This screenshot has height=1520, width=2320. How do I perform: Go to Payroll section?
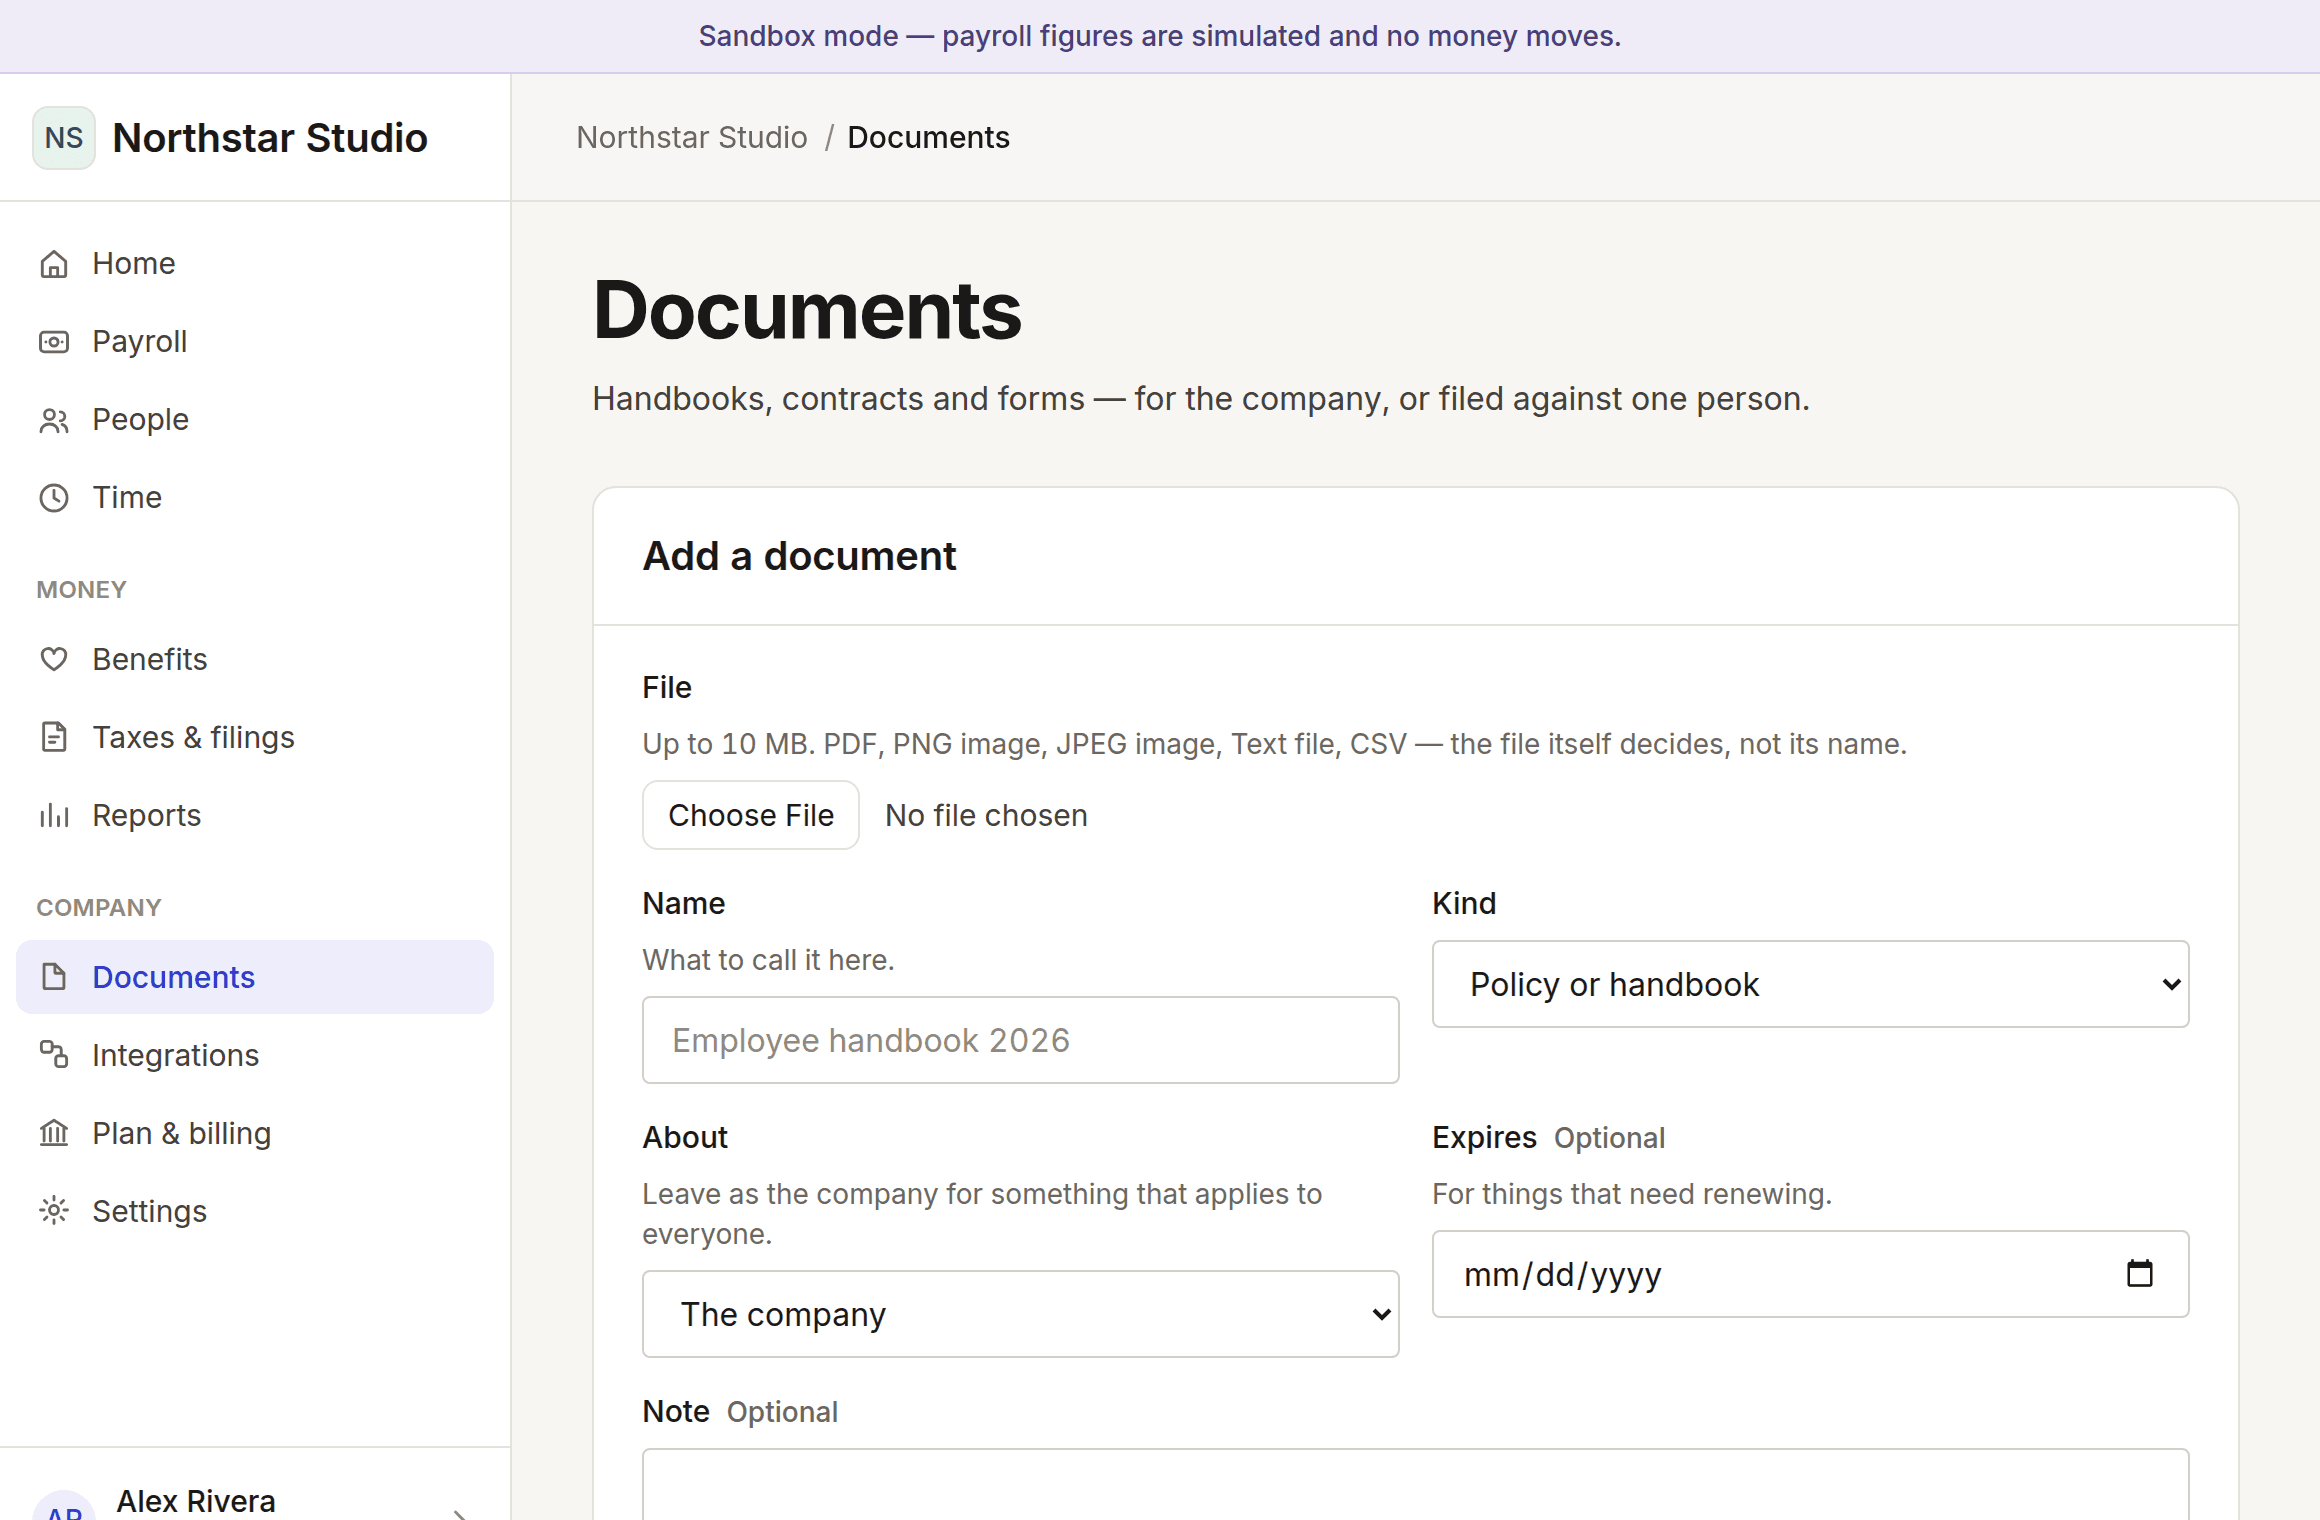(x=255, y=342)
